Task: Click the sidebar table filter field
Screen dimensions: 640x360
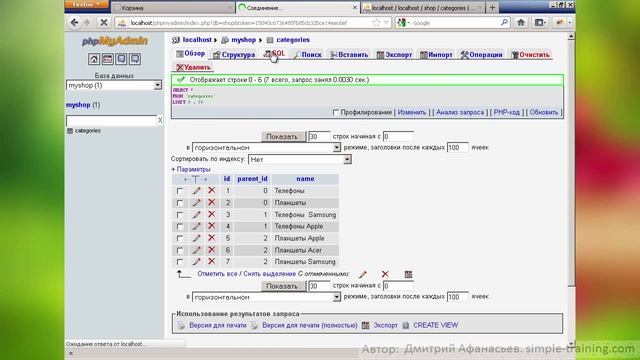Action: click(x=111, y=120)
